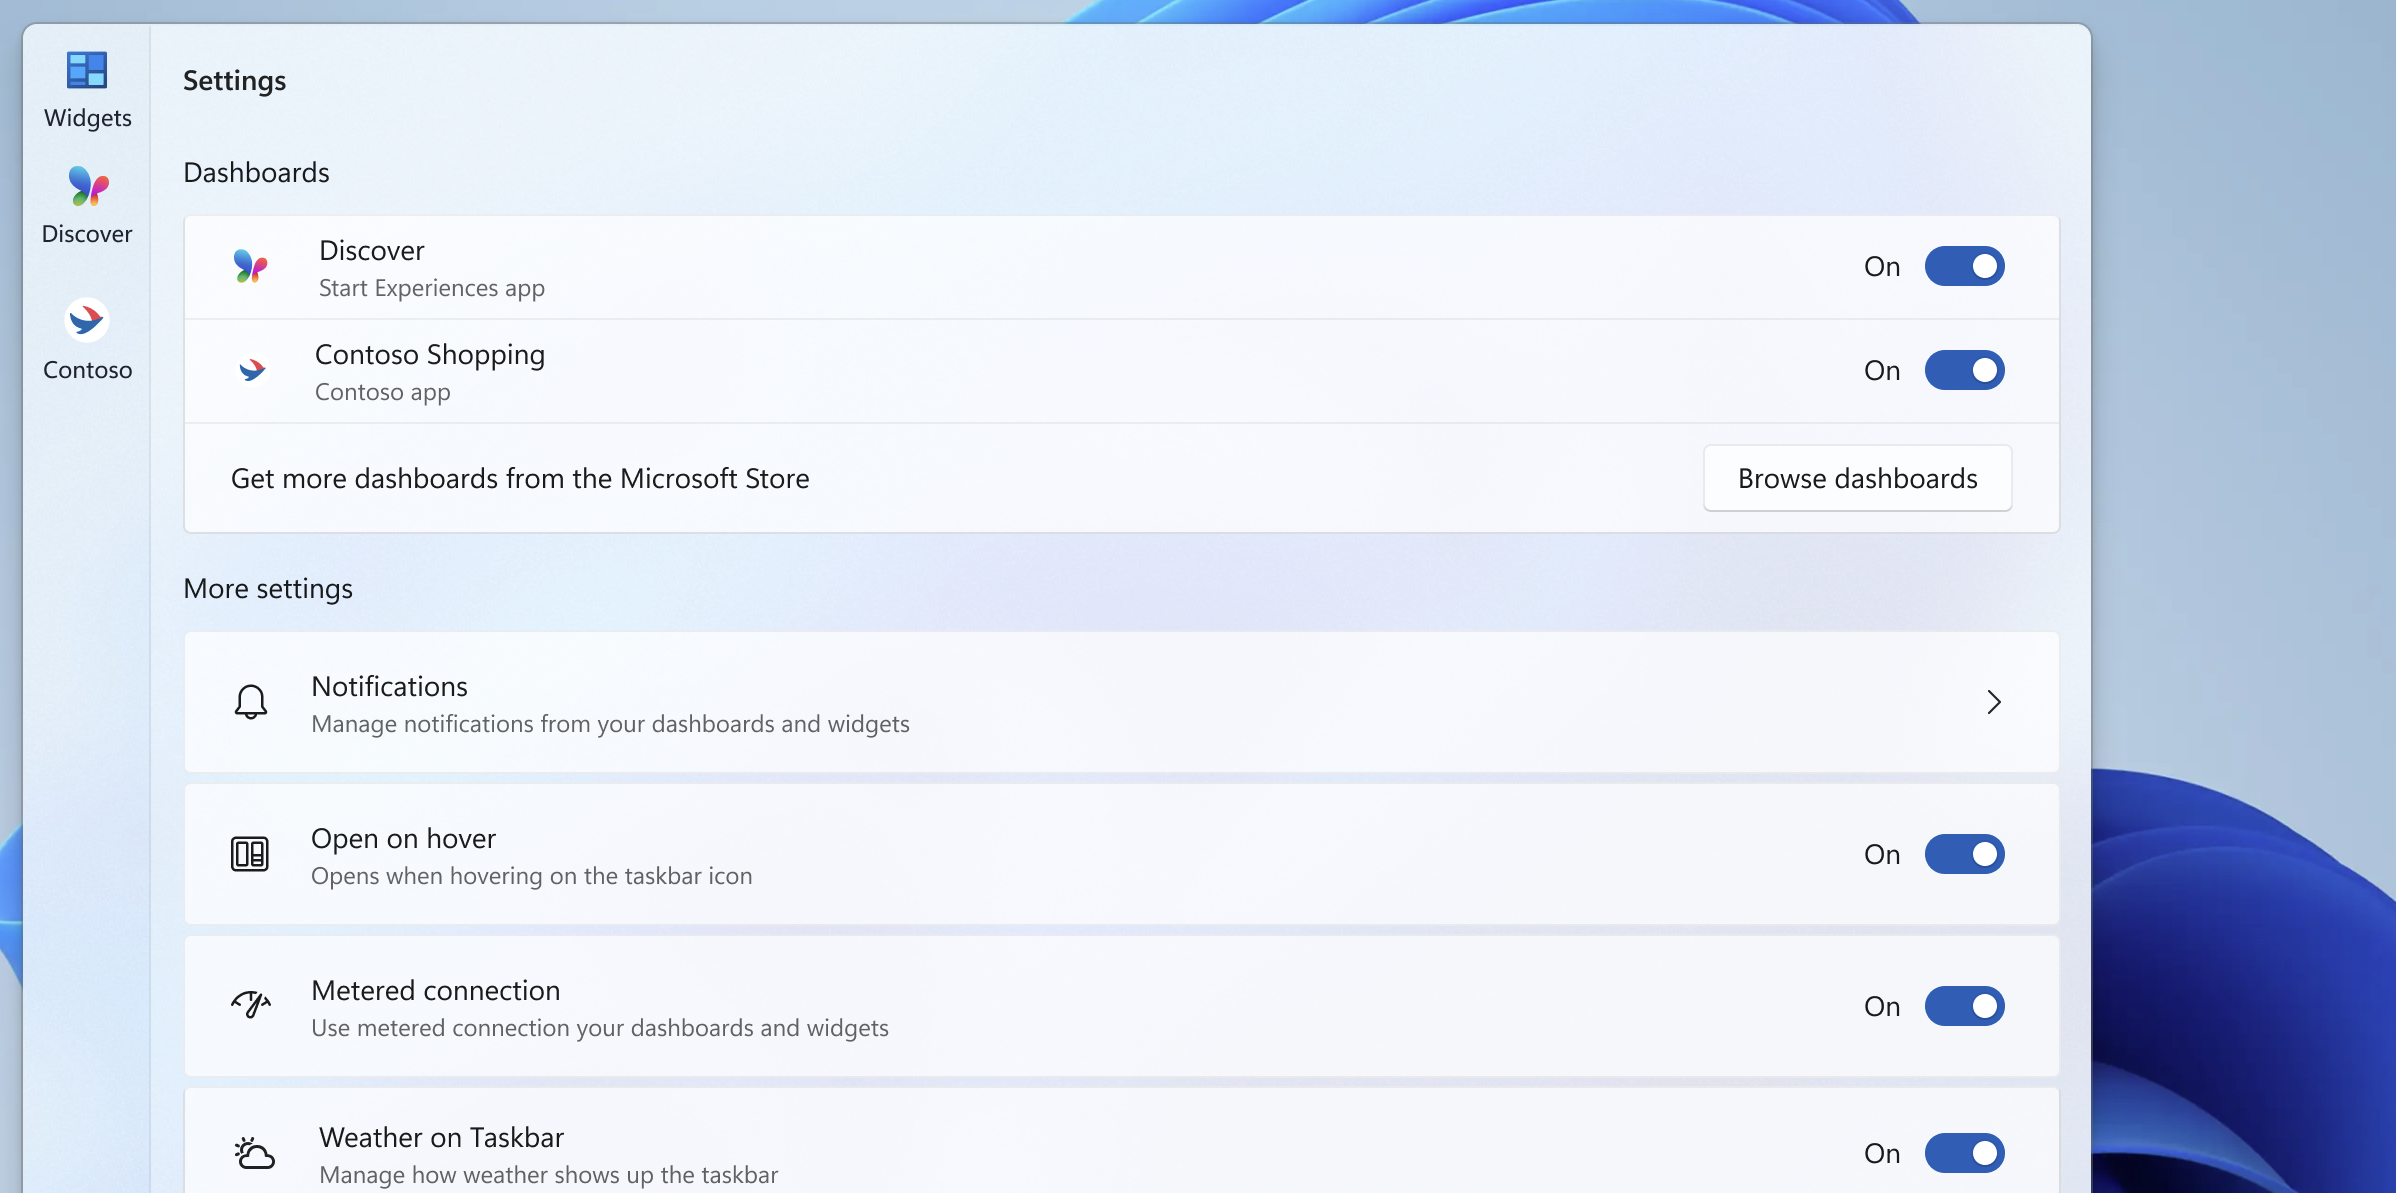Open the Notifications row title
The image size is (2396, 1193).
pyautogui.click(x=390, y=686)
